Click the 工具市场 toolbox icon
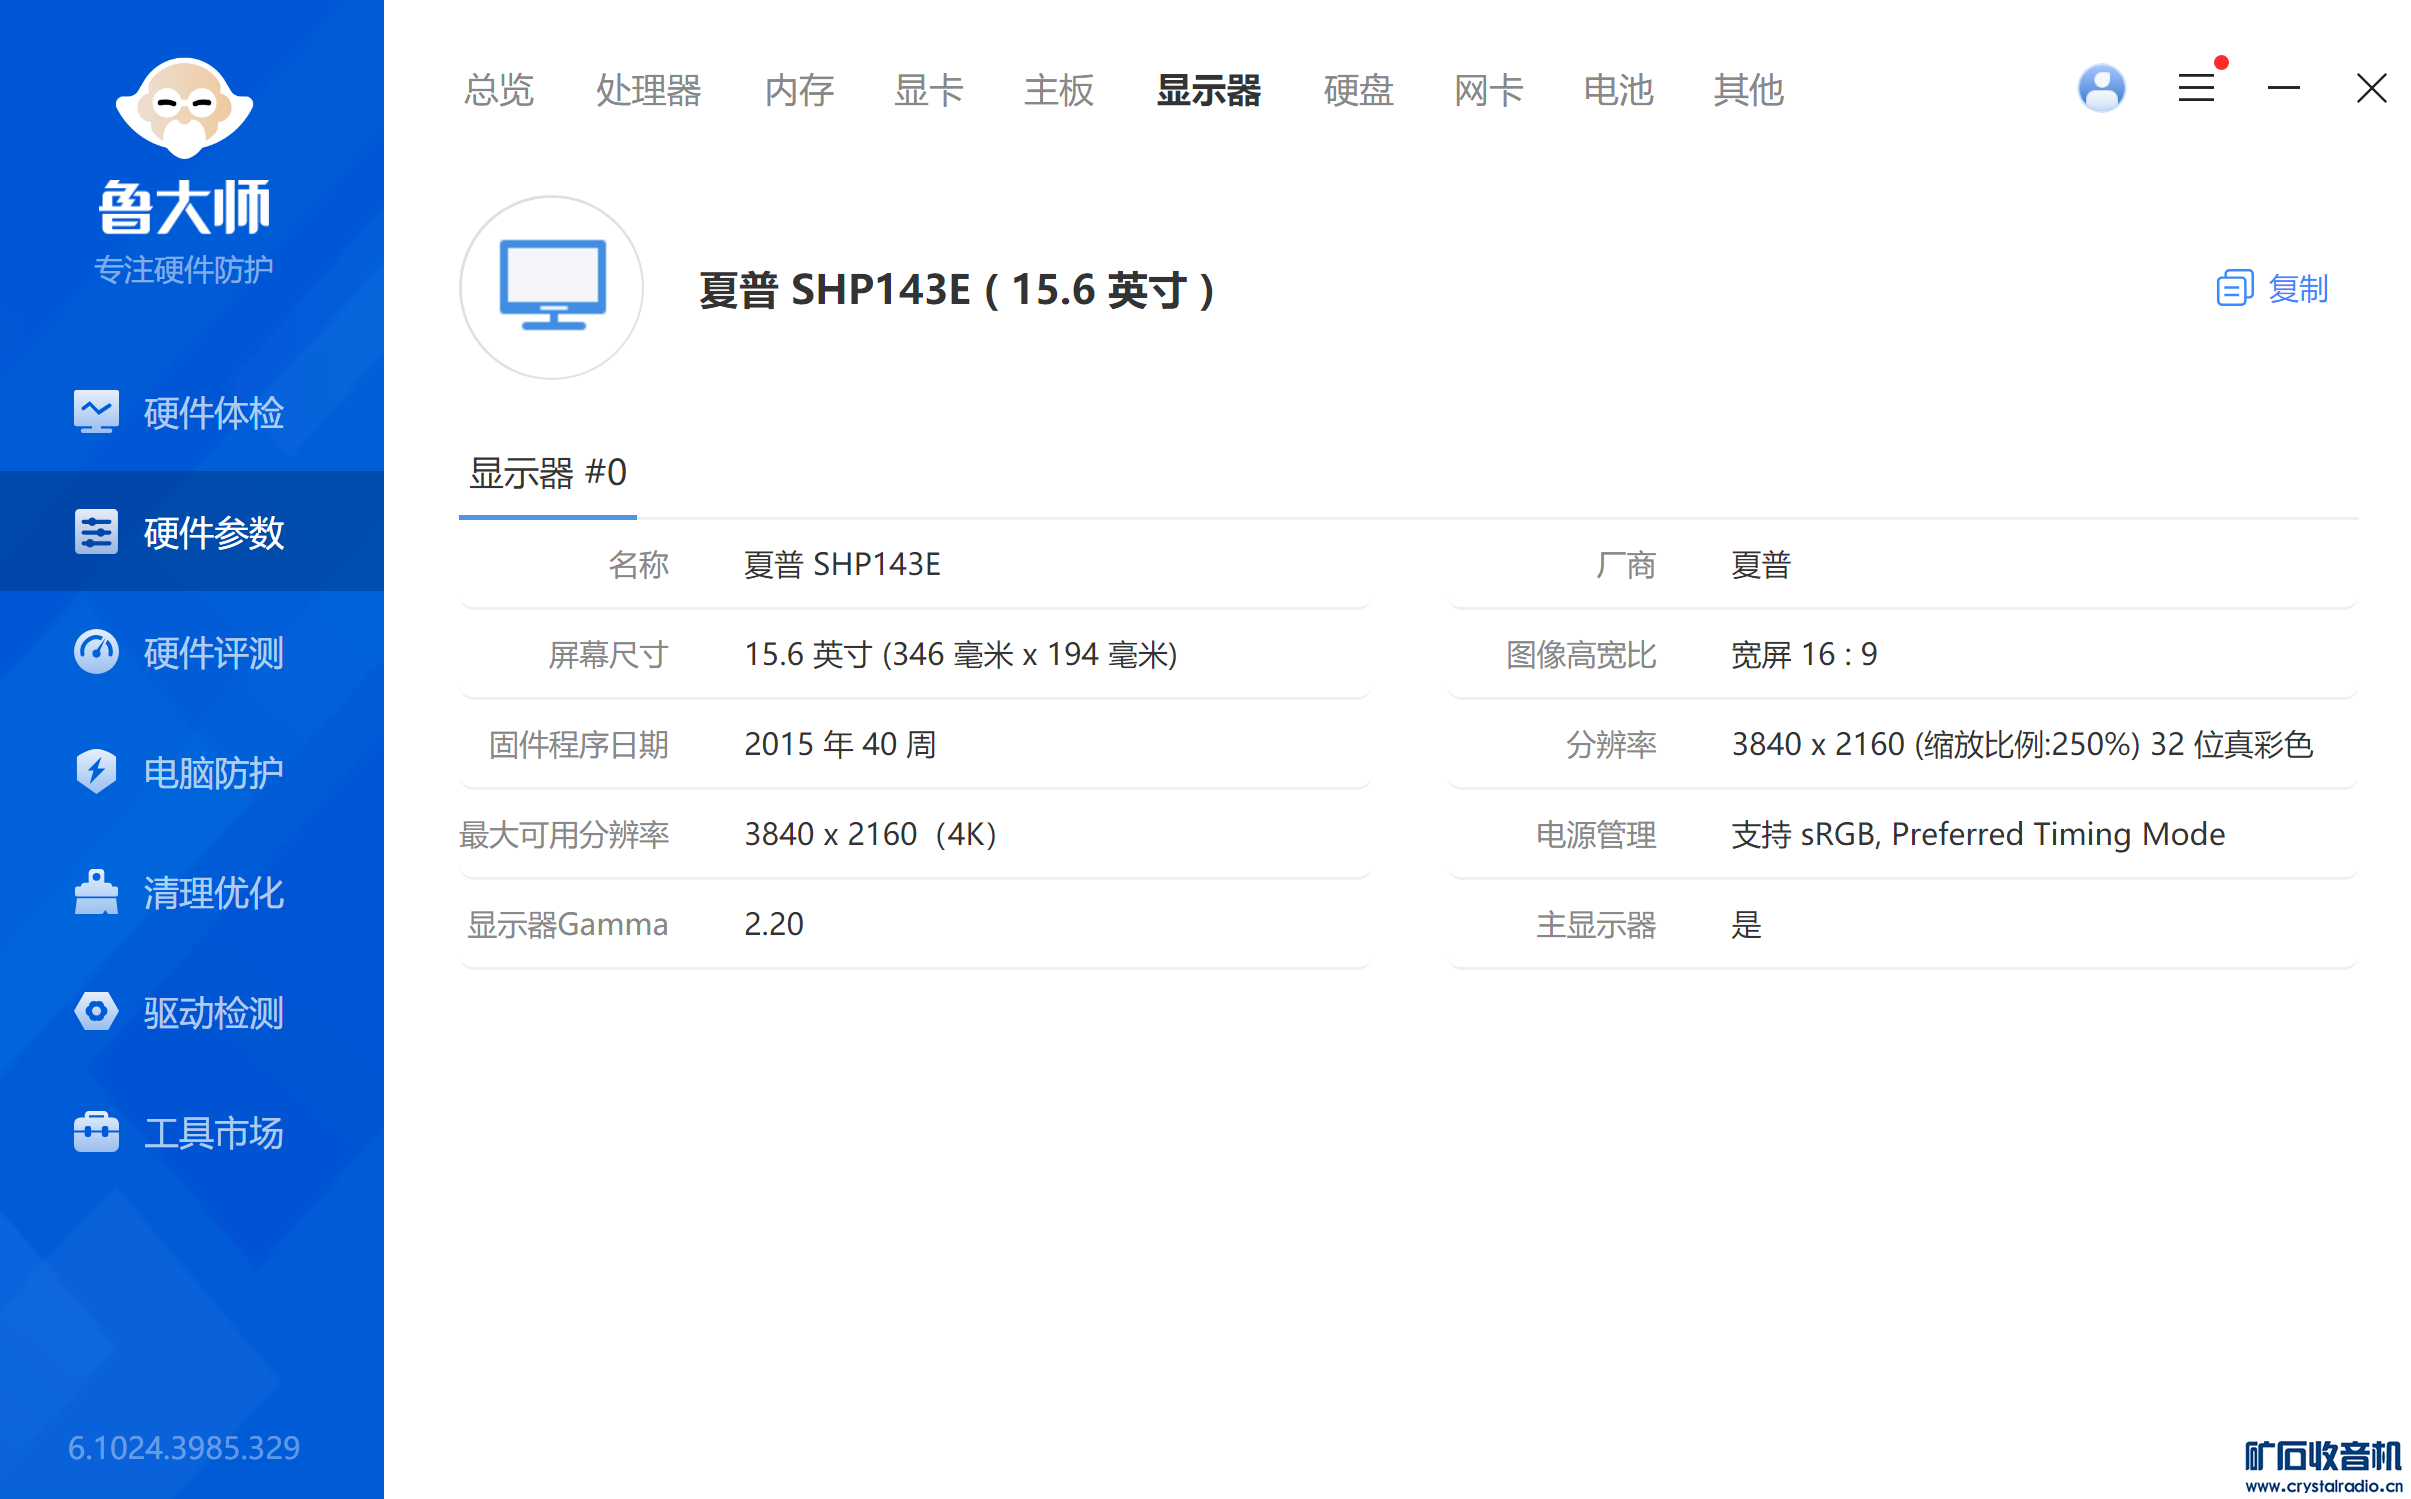 tap(96, 1132)
